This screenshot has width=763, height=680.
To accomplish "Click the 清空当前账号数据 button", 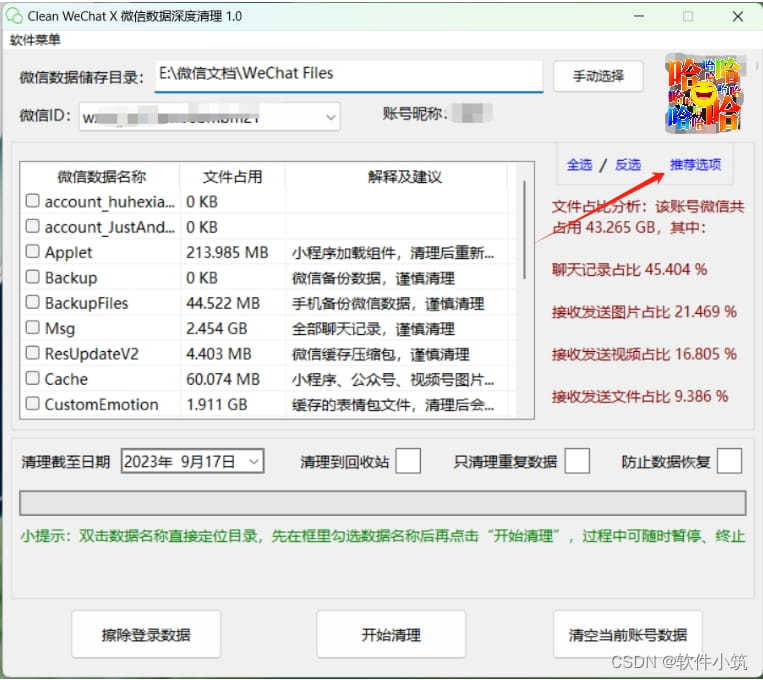I will click(628, 635).
